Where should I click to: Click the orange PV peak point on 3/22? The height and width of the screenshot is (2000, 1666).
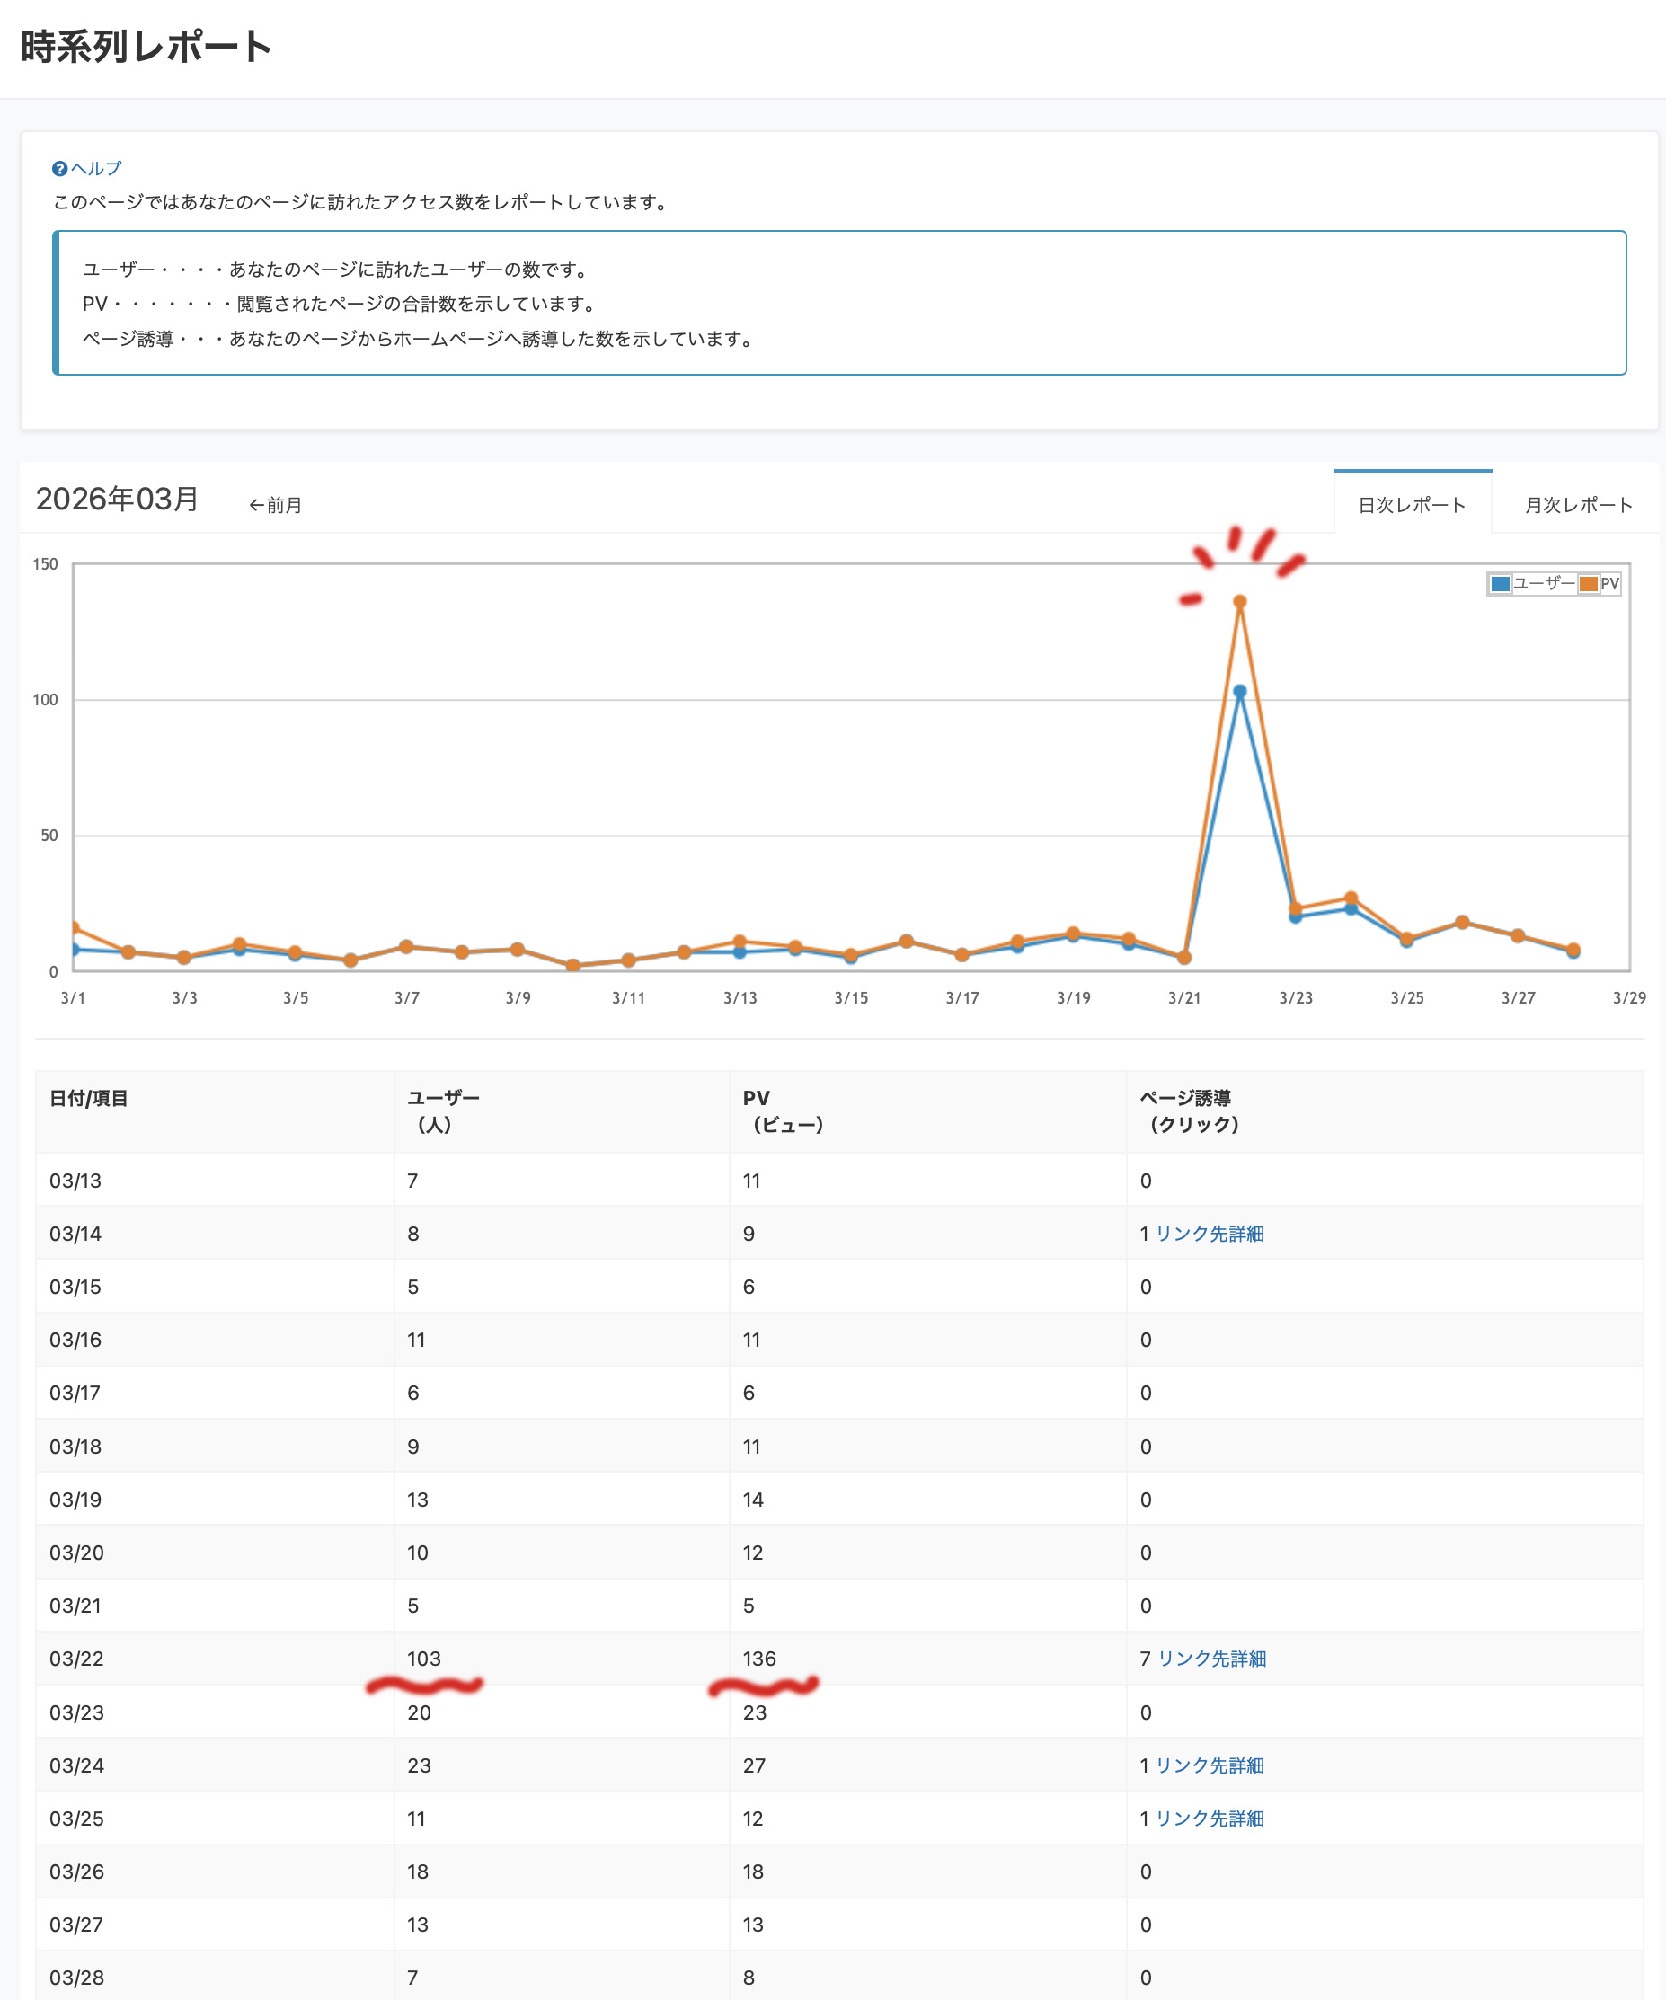1240,602
